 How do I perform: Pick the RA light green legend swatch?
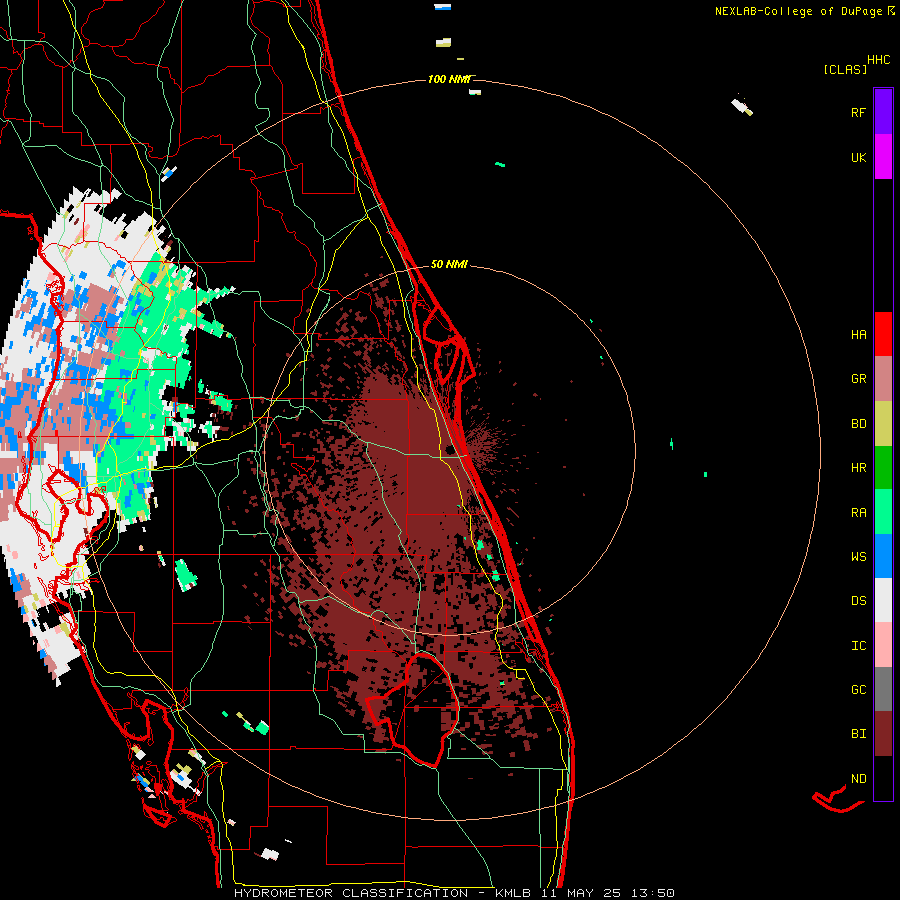pos(883,512)
